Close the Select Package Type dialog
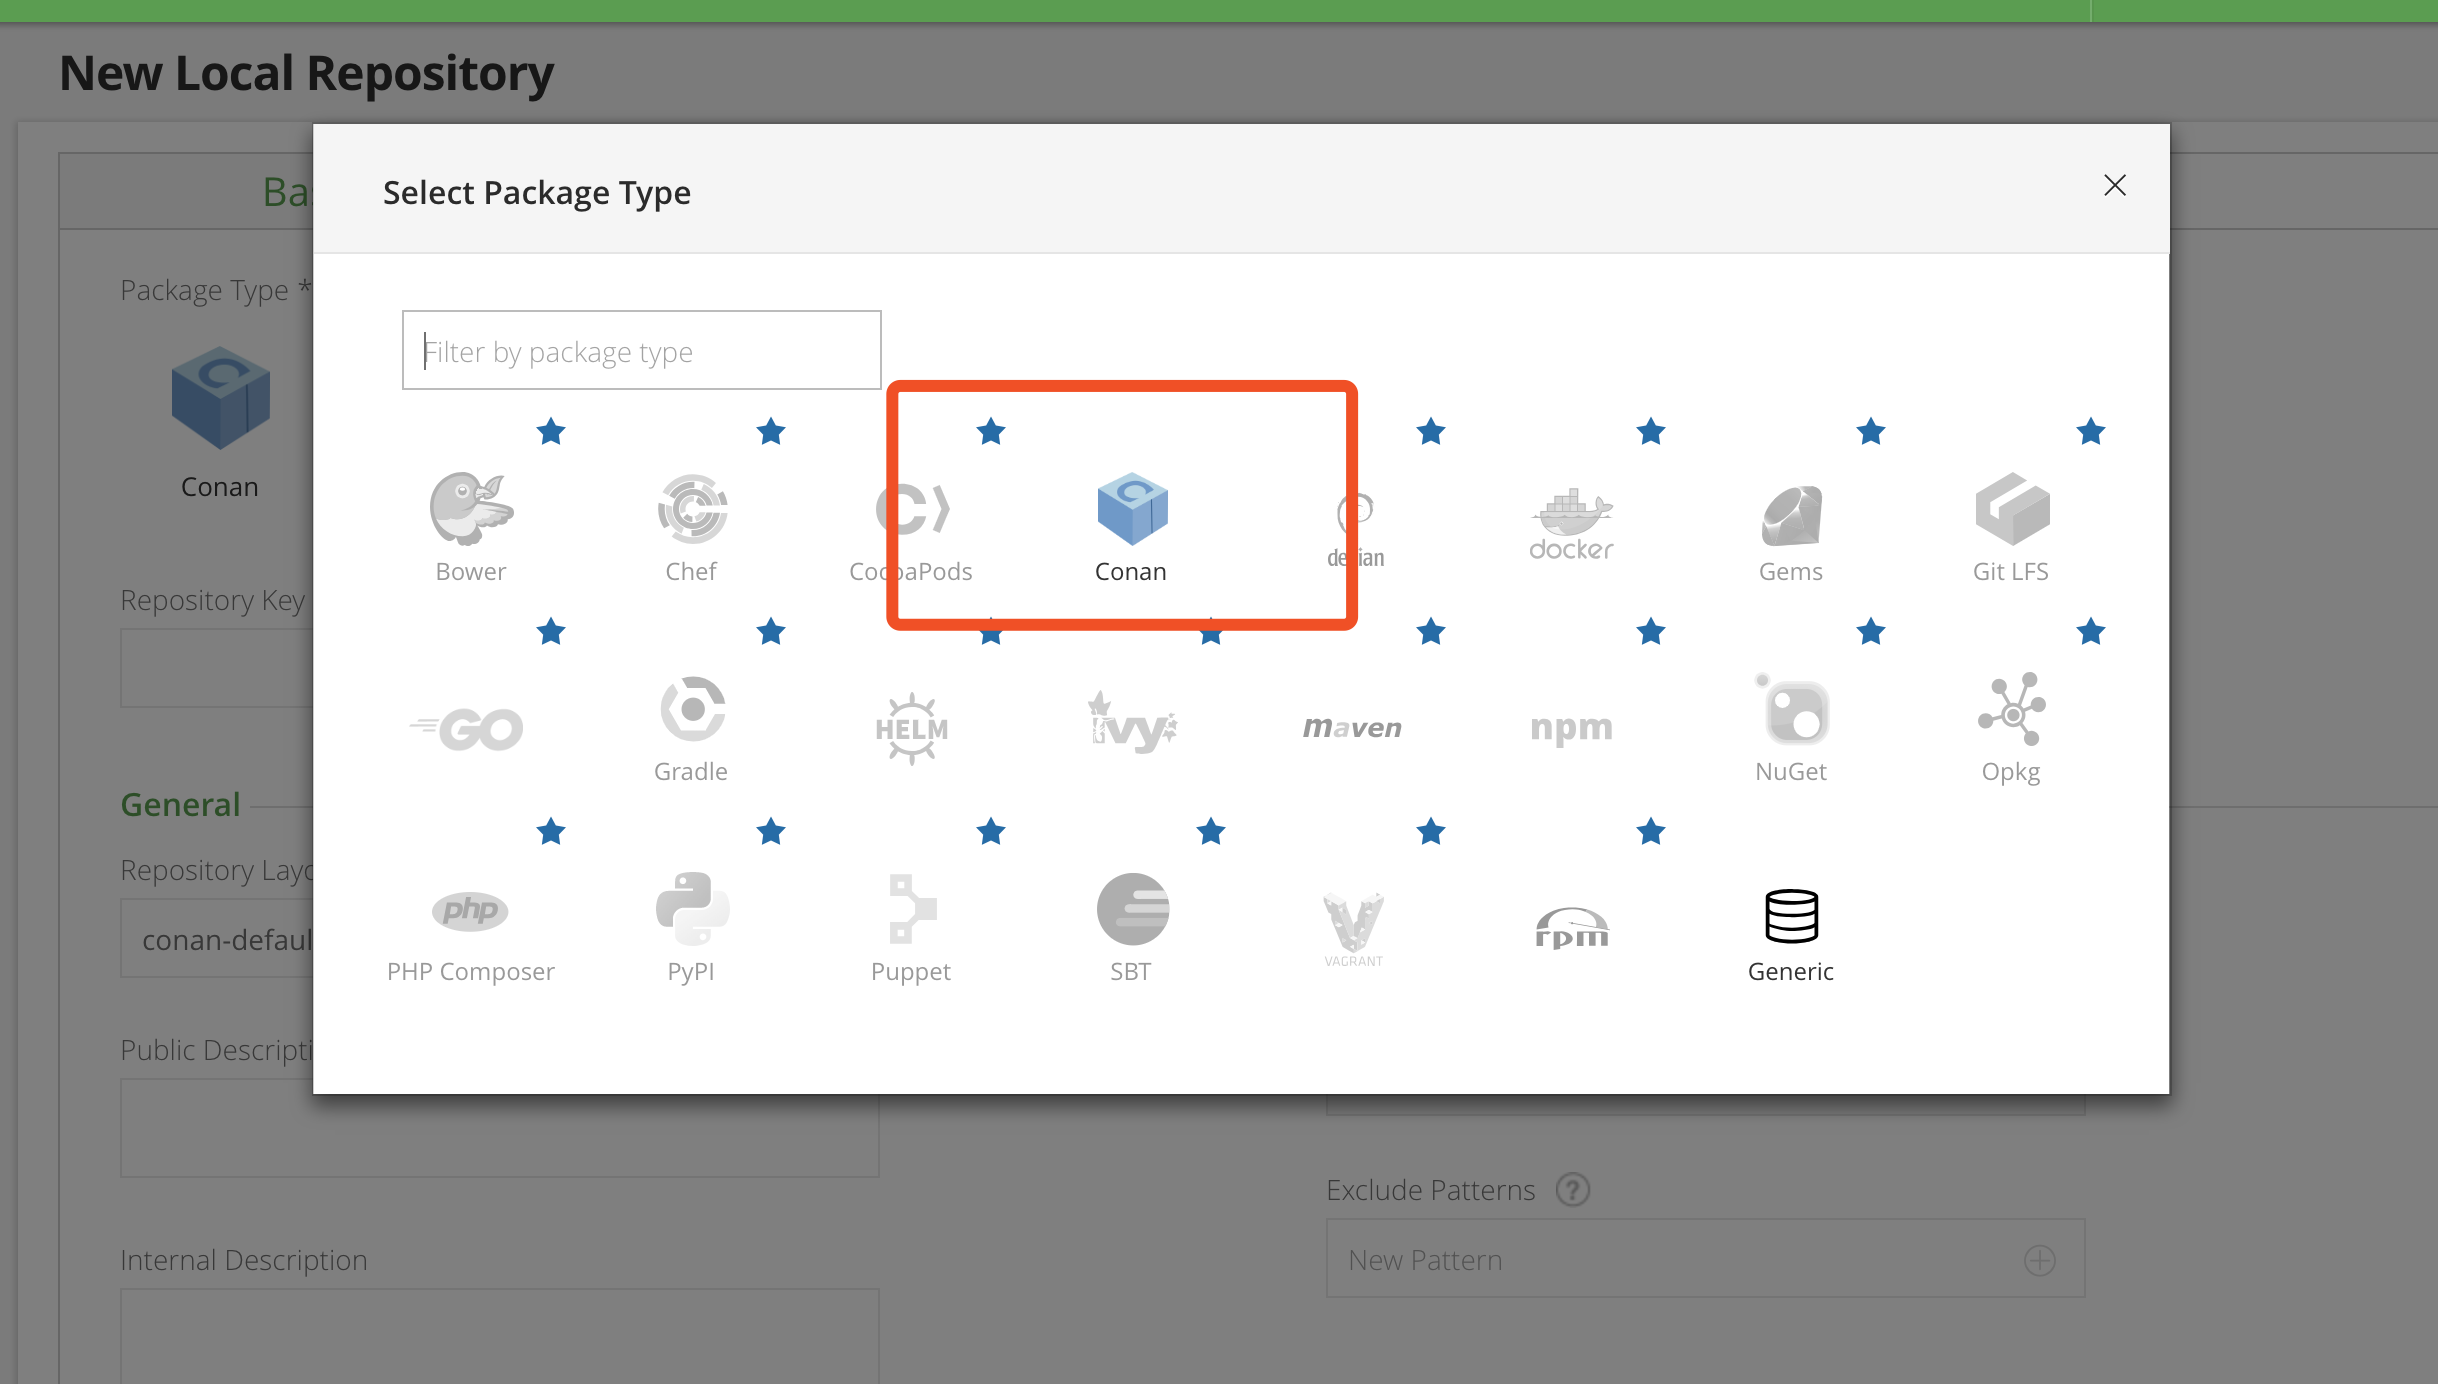The width and height of the screenshot is (2438, 1384). (2115, 186)
